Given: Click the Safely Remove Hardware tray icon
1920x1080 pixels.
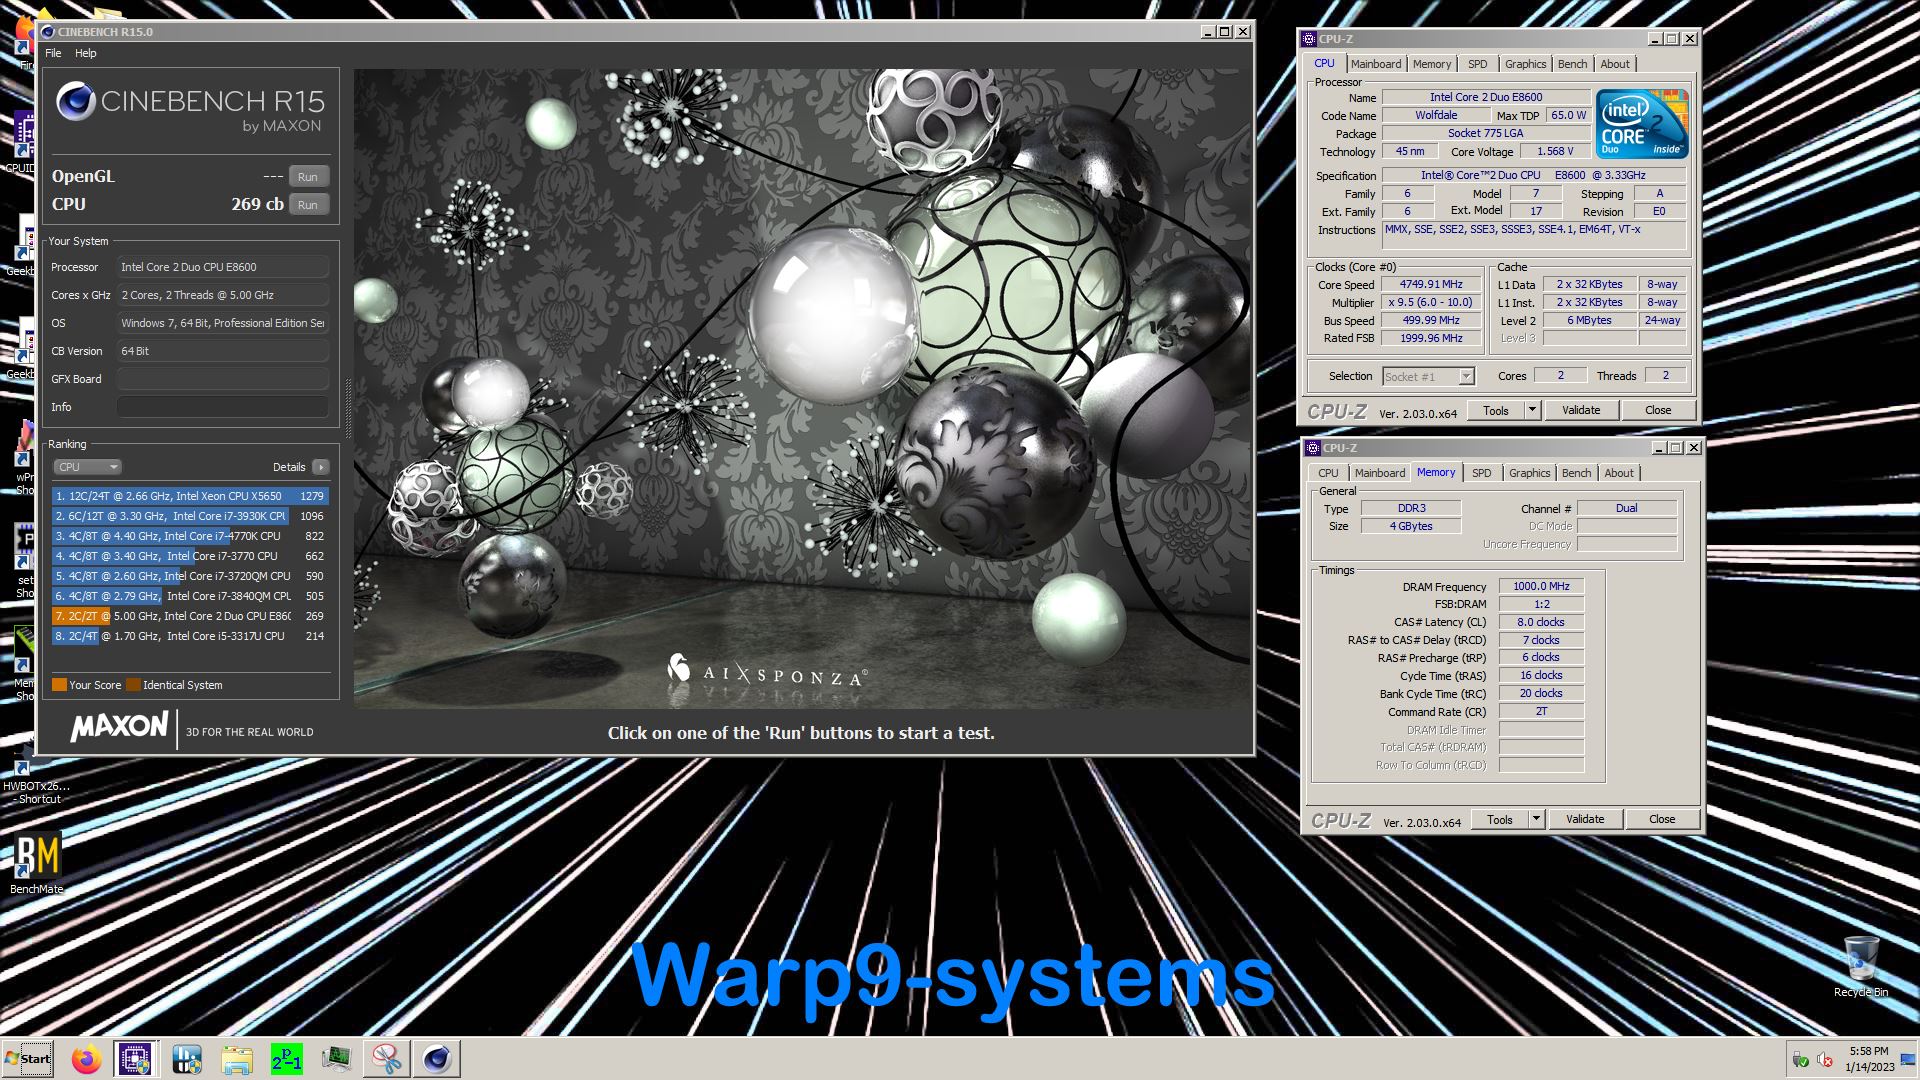Looking at the screenshot, I should (x=1801, y=1060).
